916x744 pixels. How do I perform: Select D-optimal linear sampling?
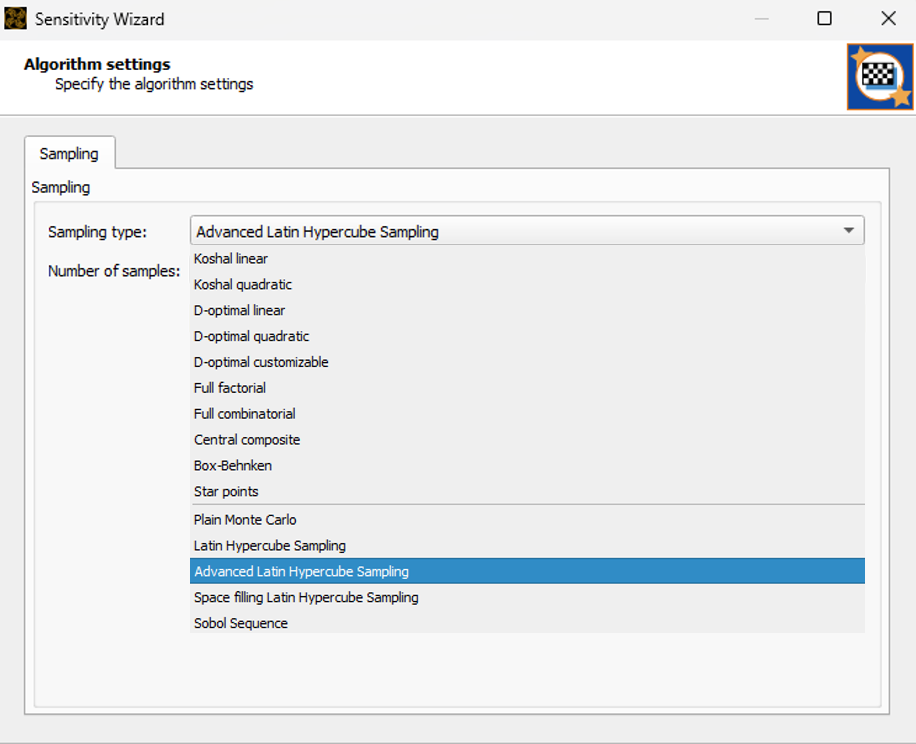coord(240,310)
